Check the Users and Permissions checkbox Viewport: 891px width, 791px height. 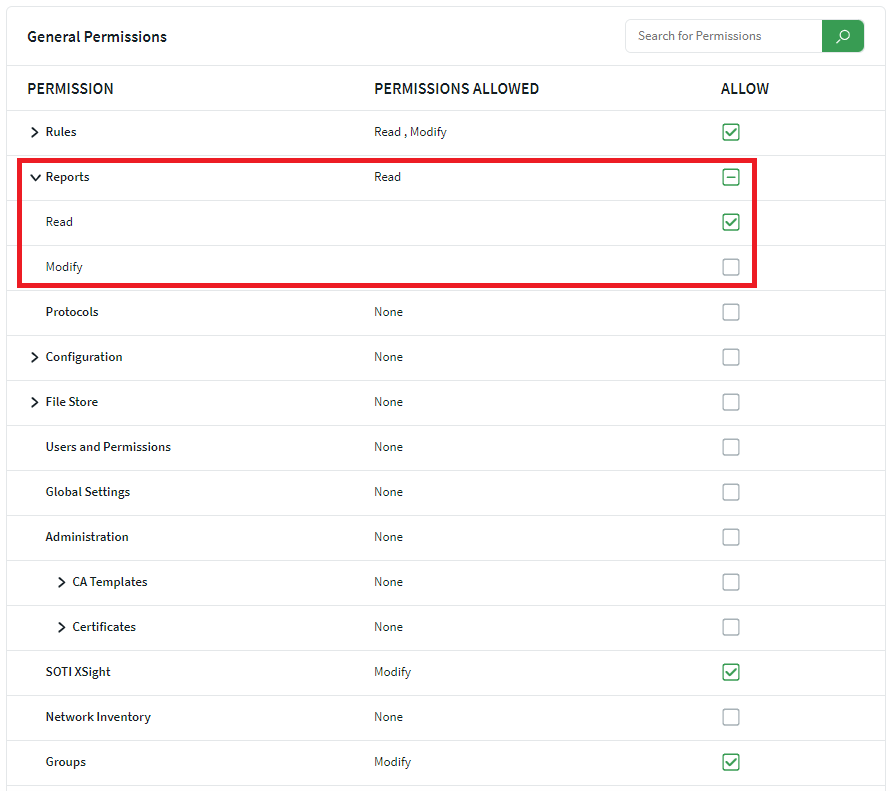point(731,447)
